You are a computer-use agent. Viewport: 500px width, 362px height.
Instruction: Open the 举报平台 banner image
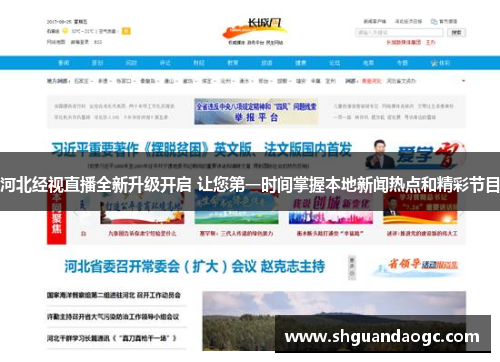pos(256,111)
